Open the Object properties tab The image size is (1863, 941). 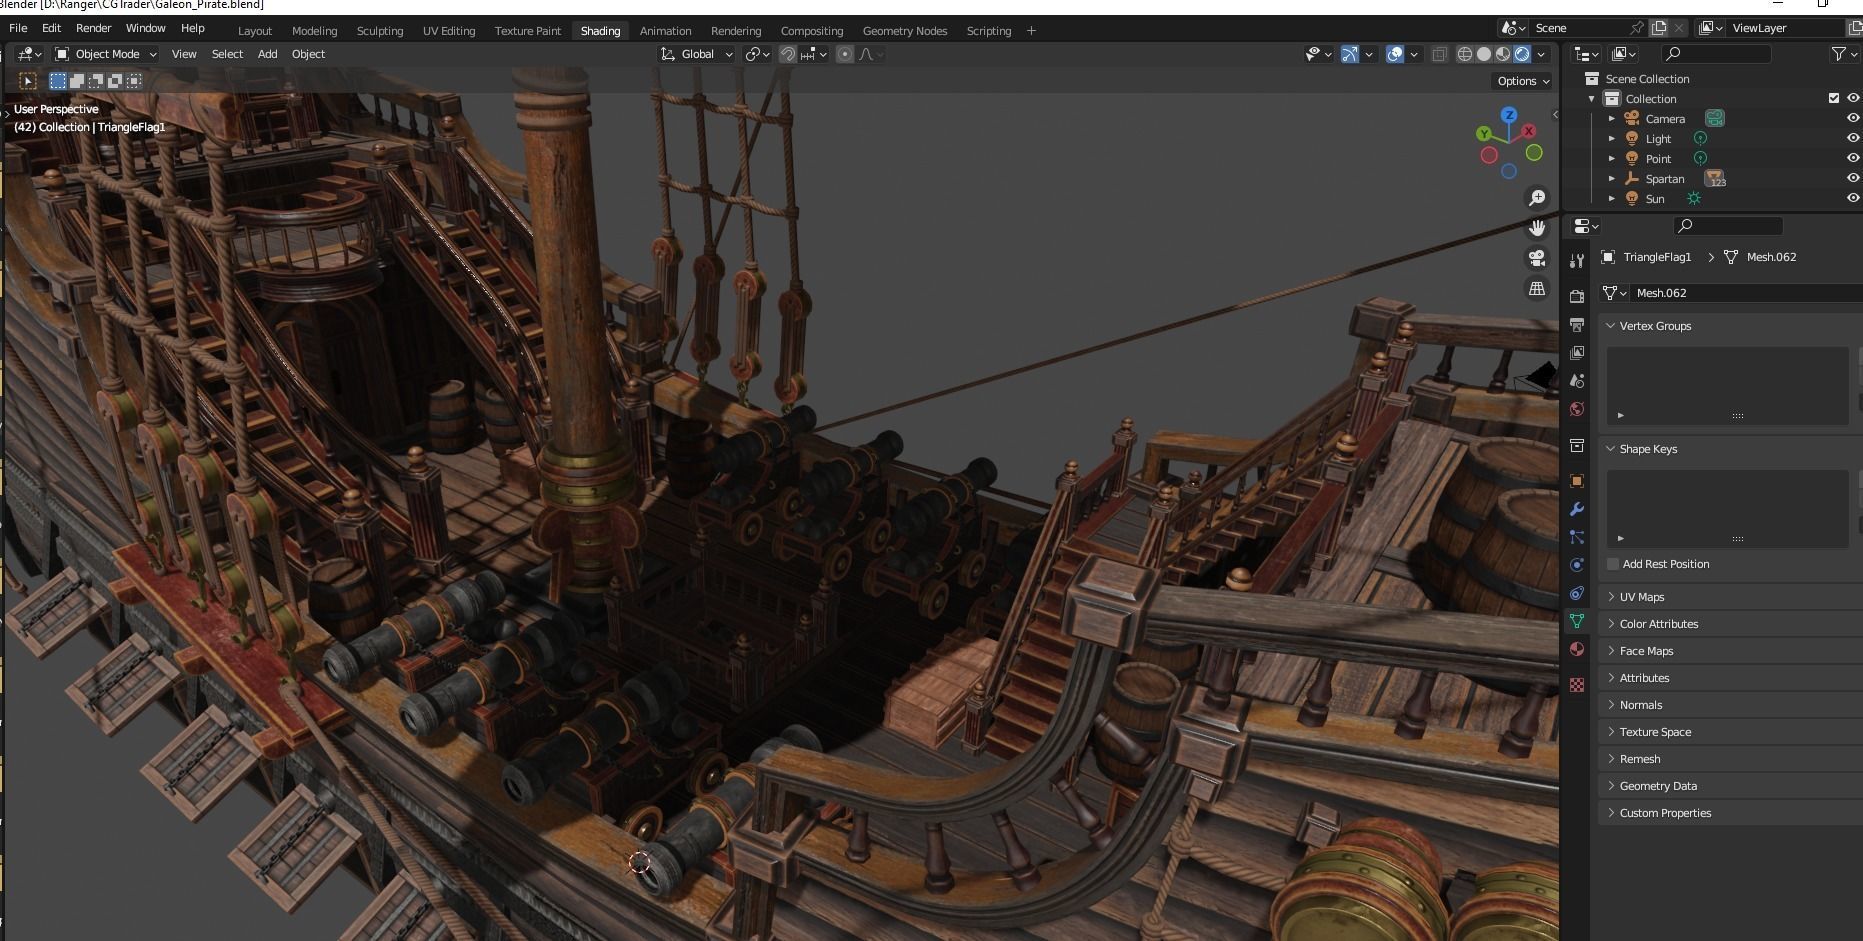point(1577,480)
